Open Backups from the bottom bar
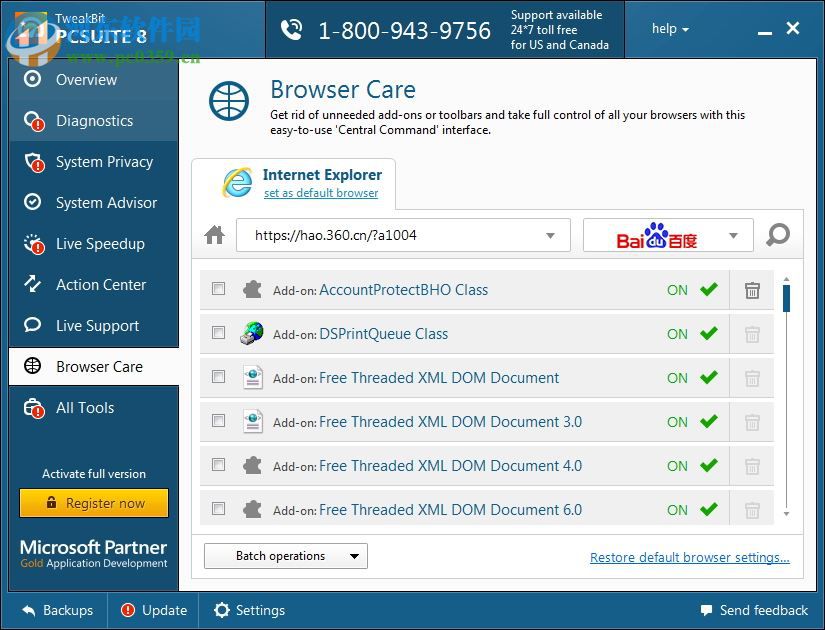 pos(58,611)
